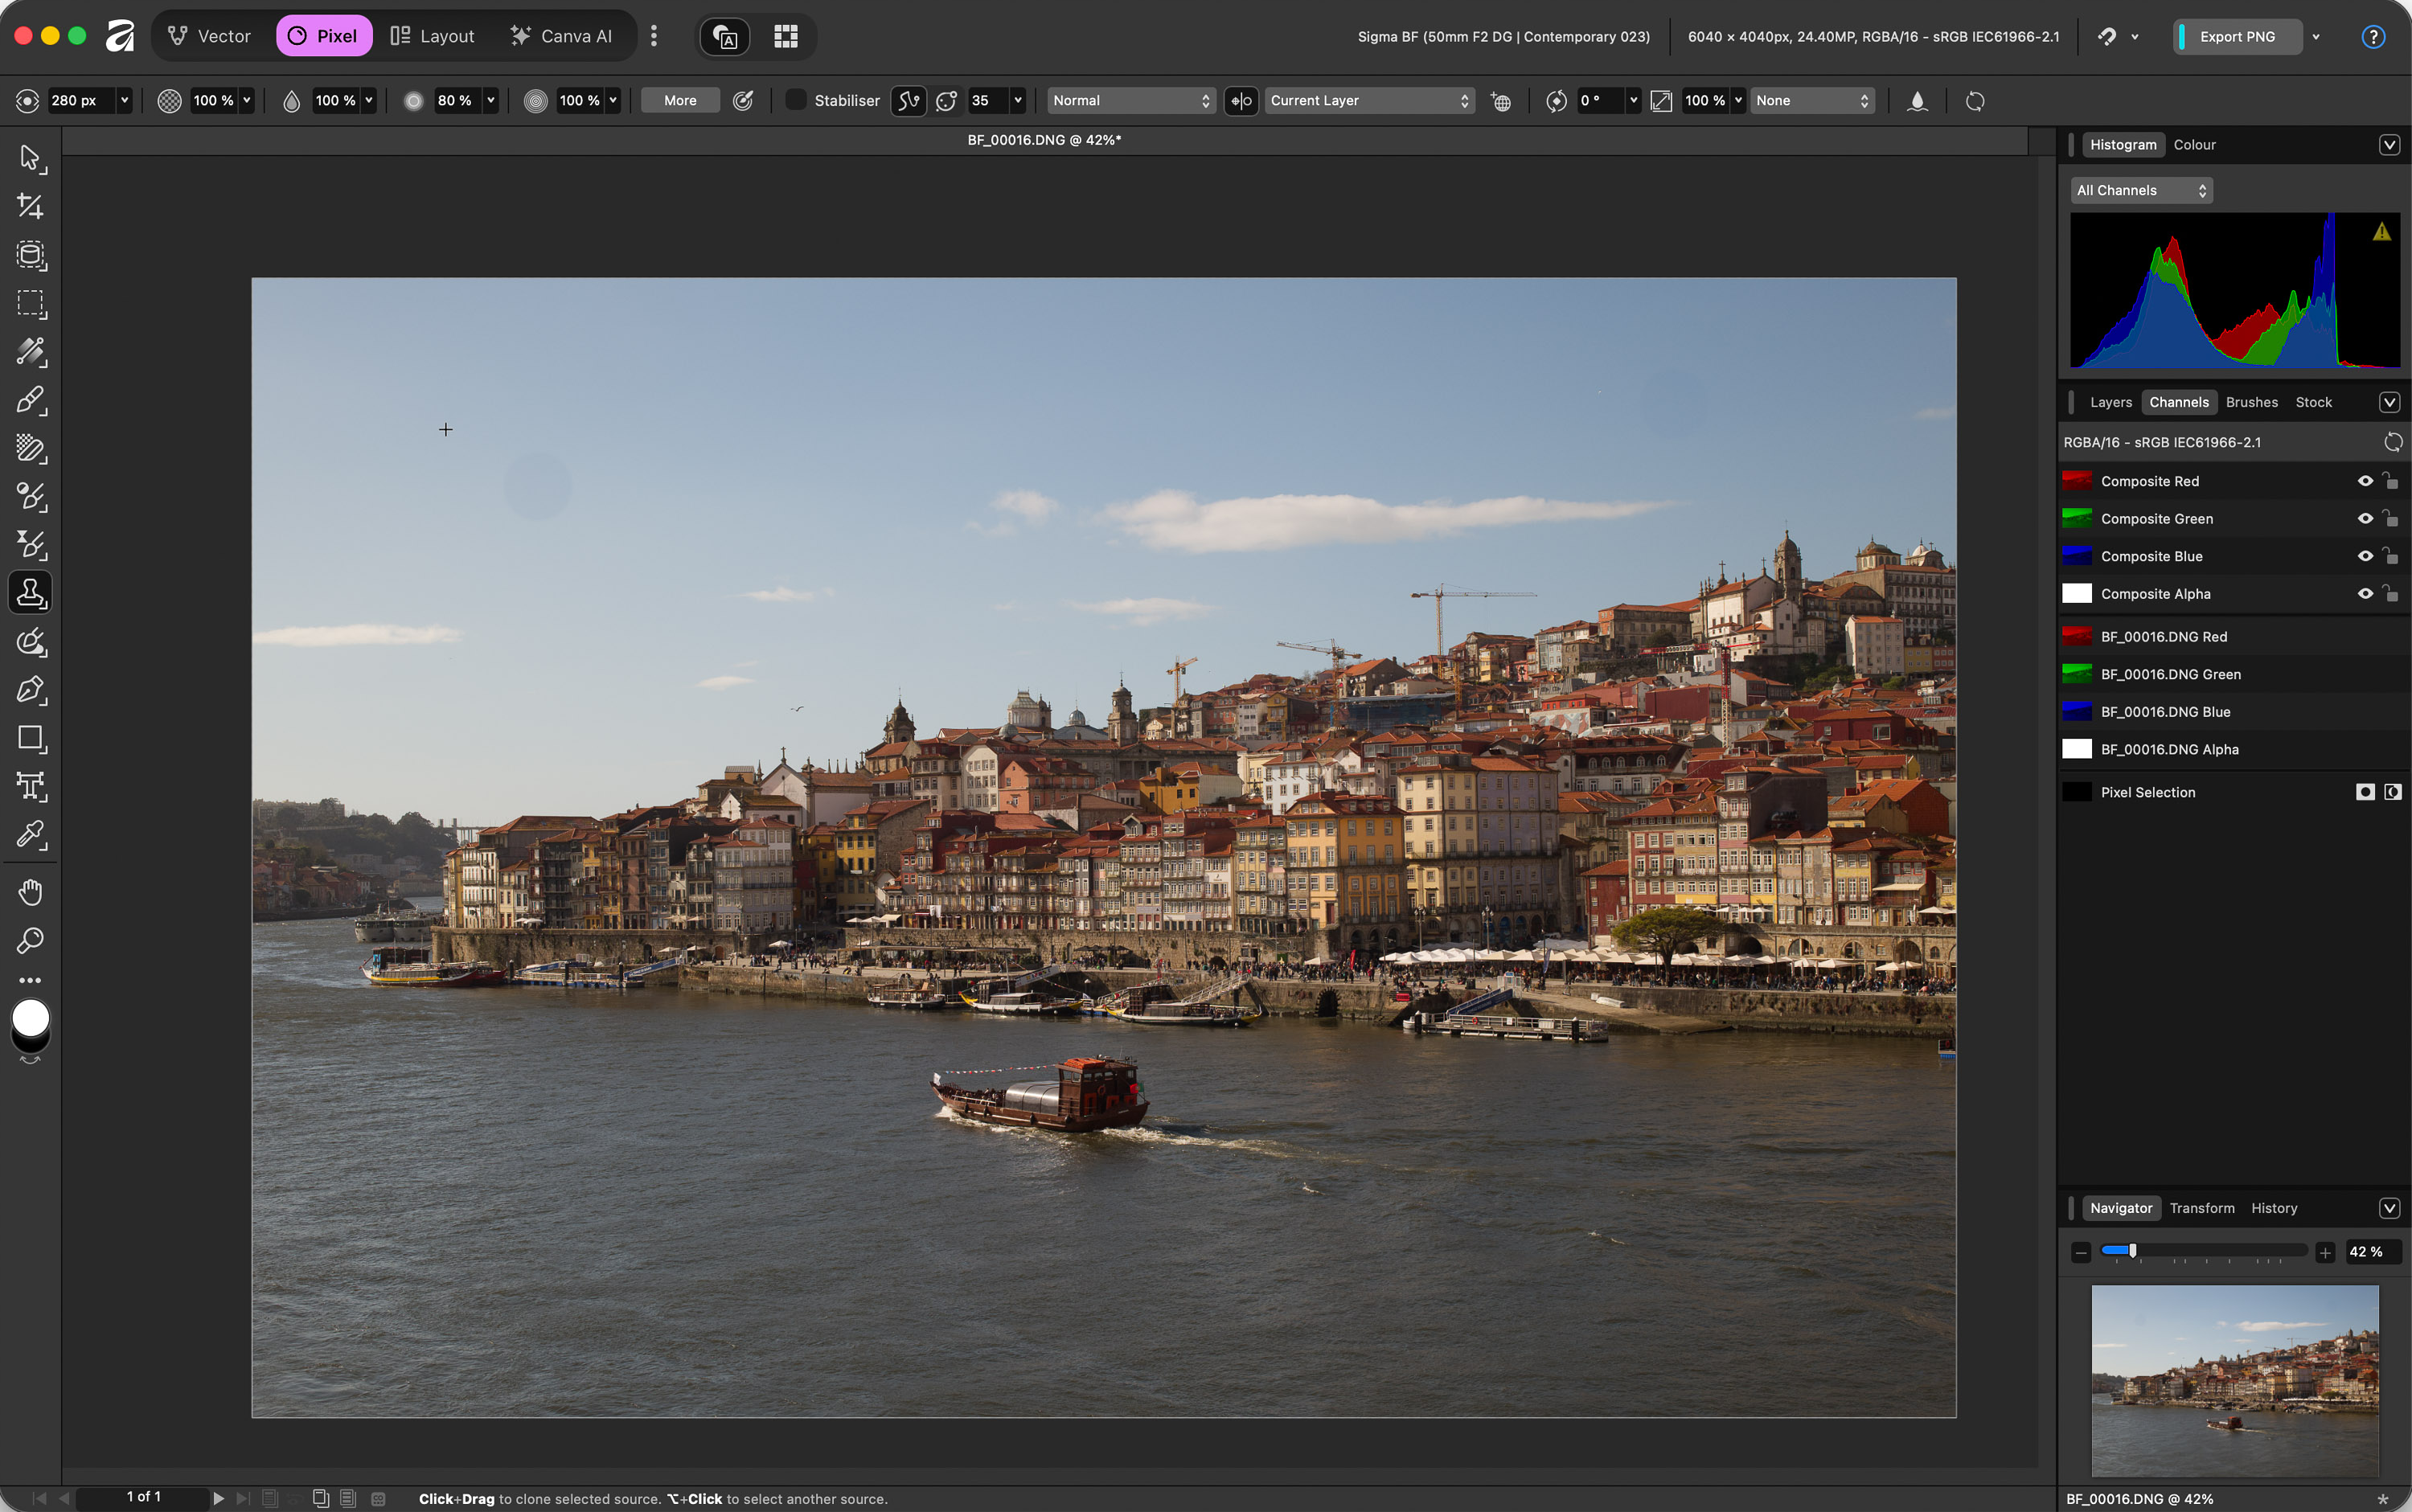Select the Hand view tool
Viewport: 2412px width, 1512px height.
[x=30, y=892]
